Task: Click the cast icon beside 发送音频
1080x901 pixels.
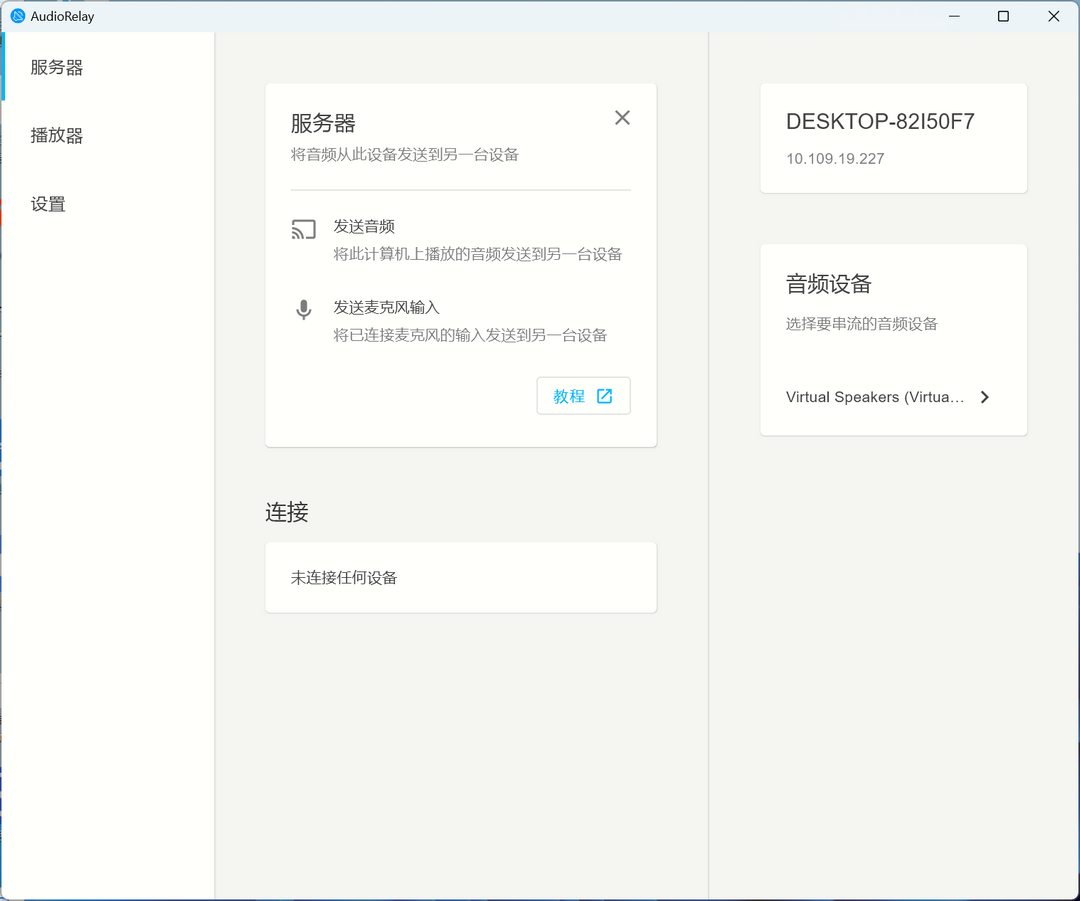Action: (303, 229)
